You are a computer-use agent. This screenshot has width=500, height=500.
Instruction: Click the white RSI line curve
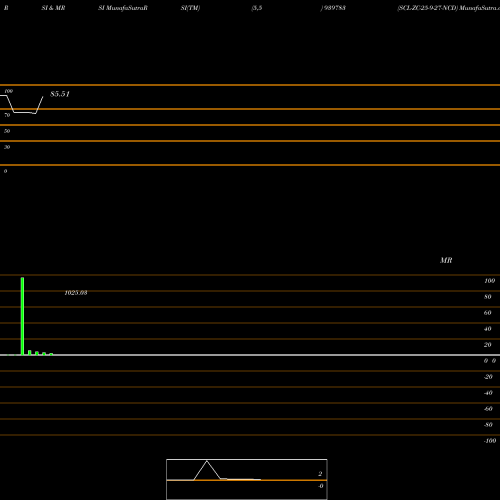tap(22, 105)
